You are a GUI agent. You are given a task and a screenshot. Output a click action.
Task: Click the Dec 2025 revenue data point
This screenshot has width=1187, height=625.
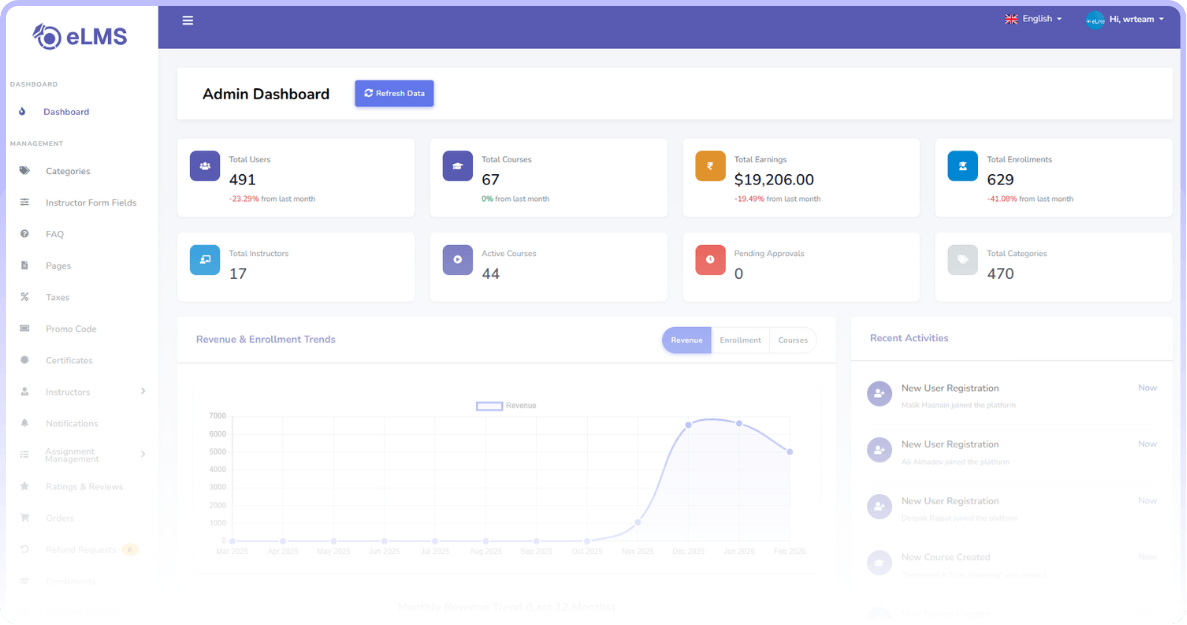tap(688, 425)
